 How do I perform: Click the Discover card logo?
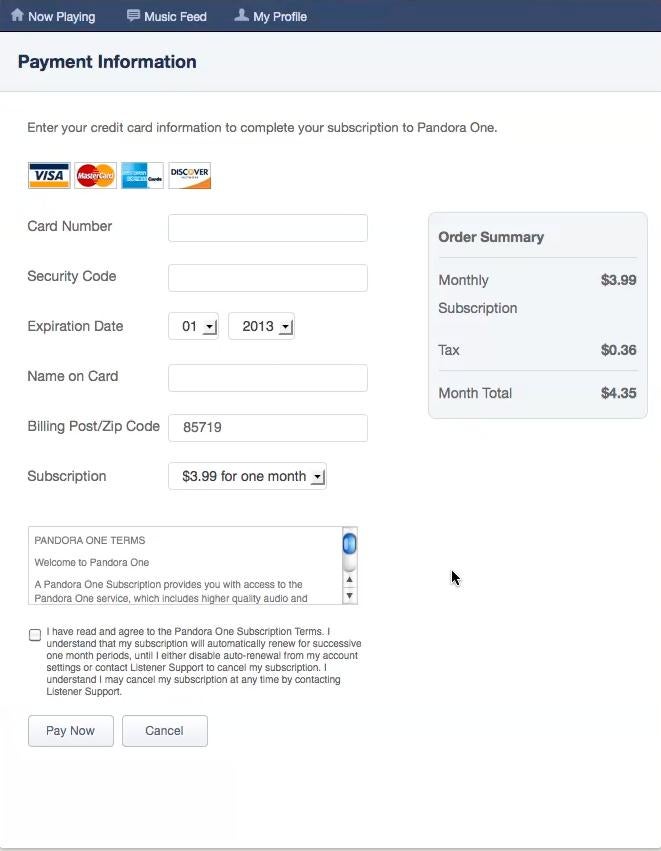pos(189,176)
